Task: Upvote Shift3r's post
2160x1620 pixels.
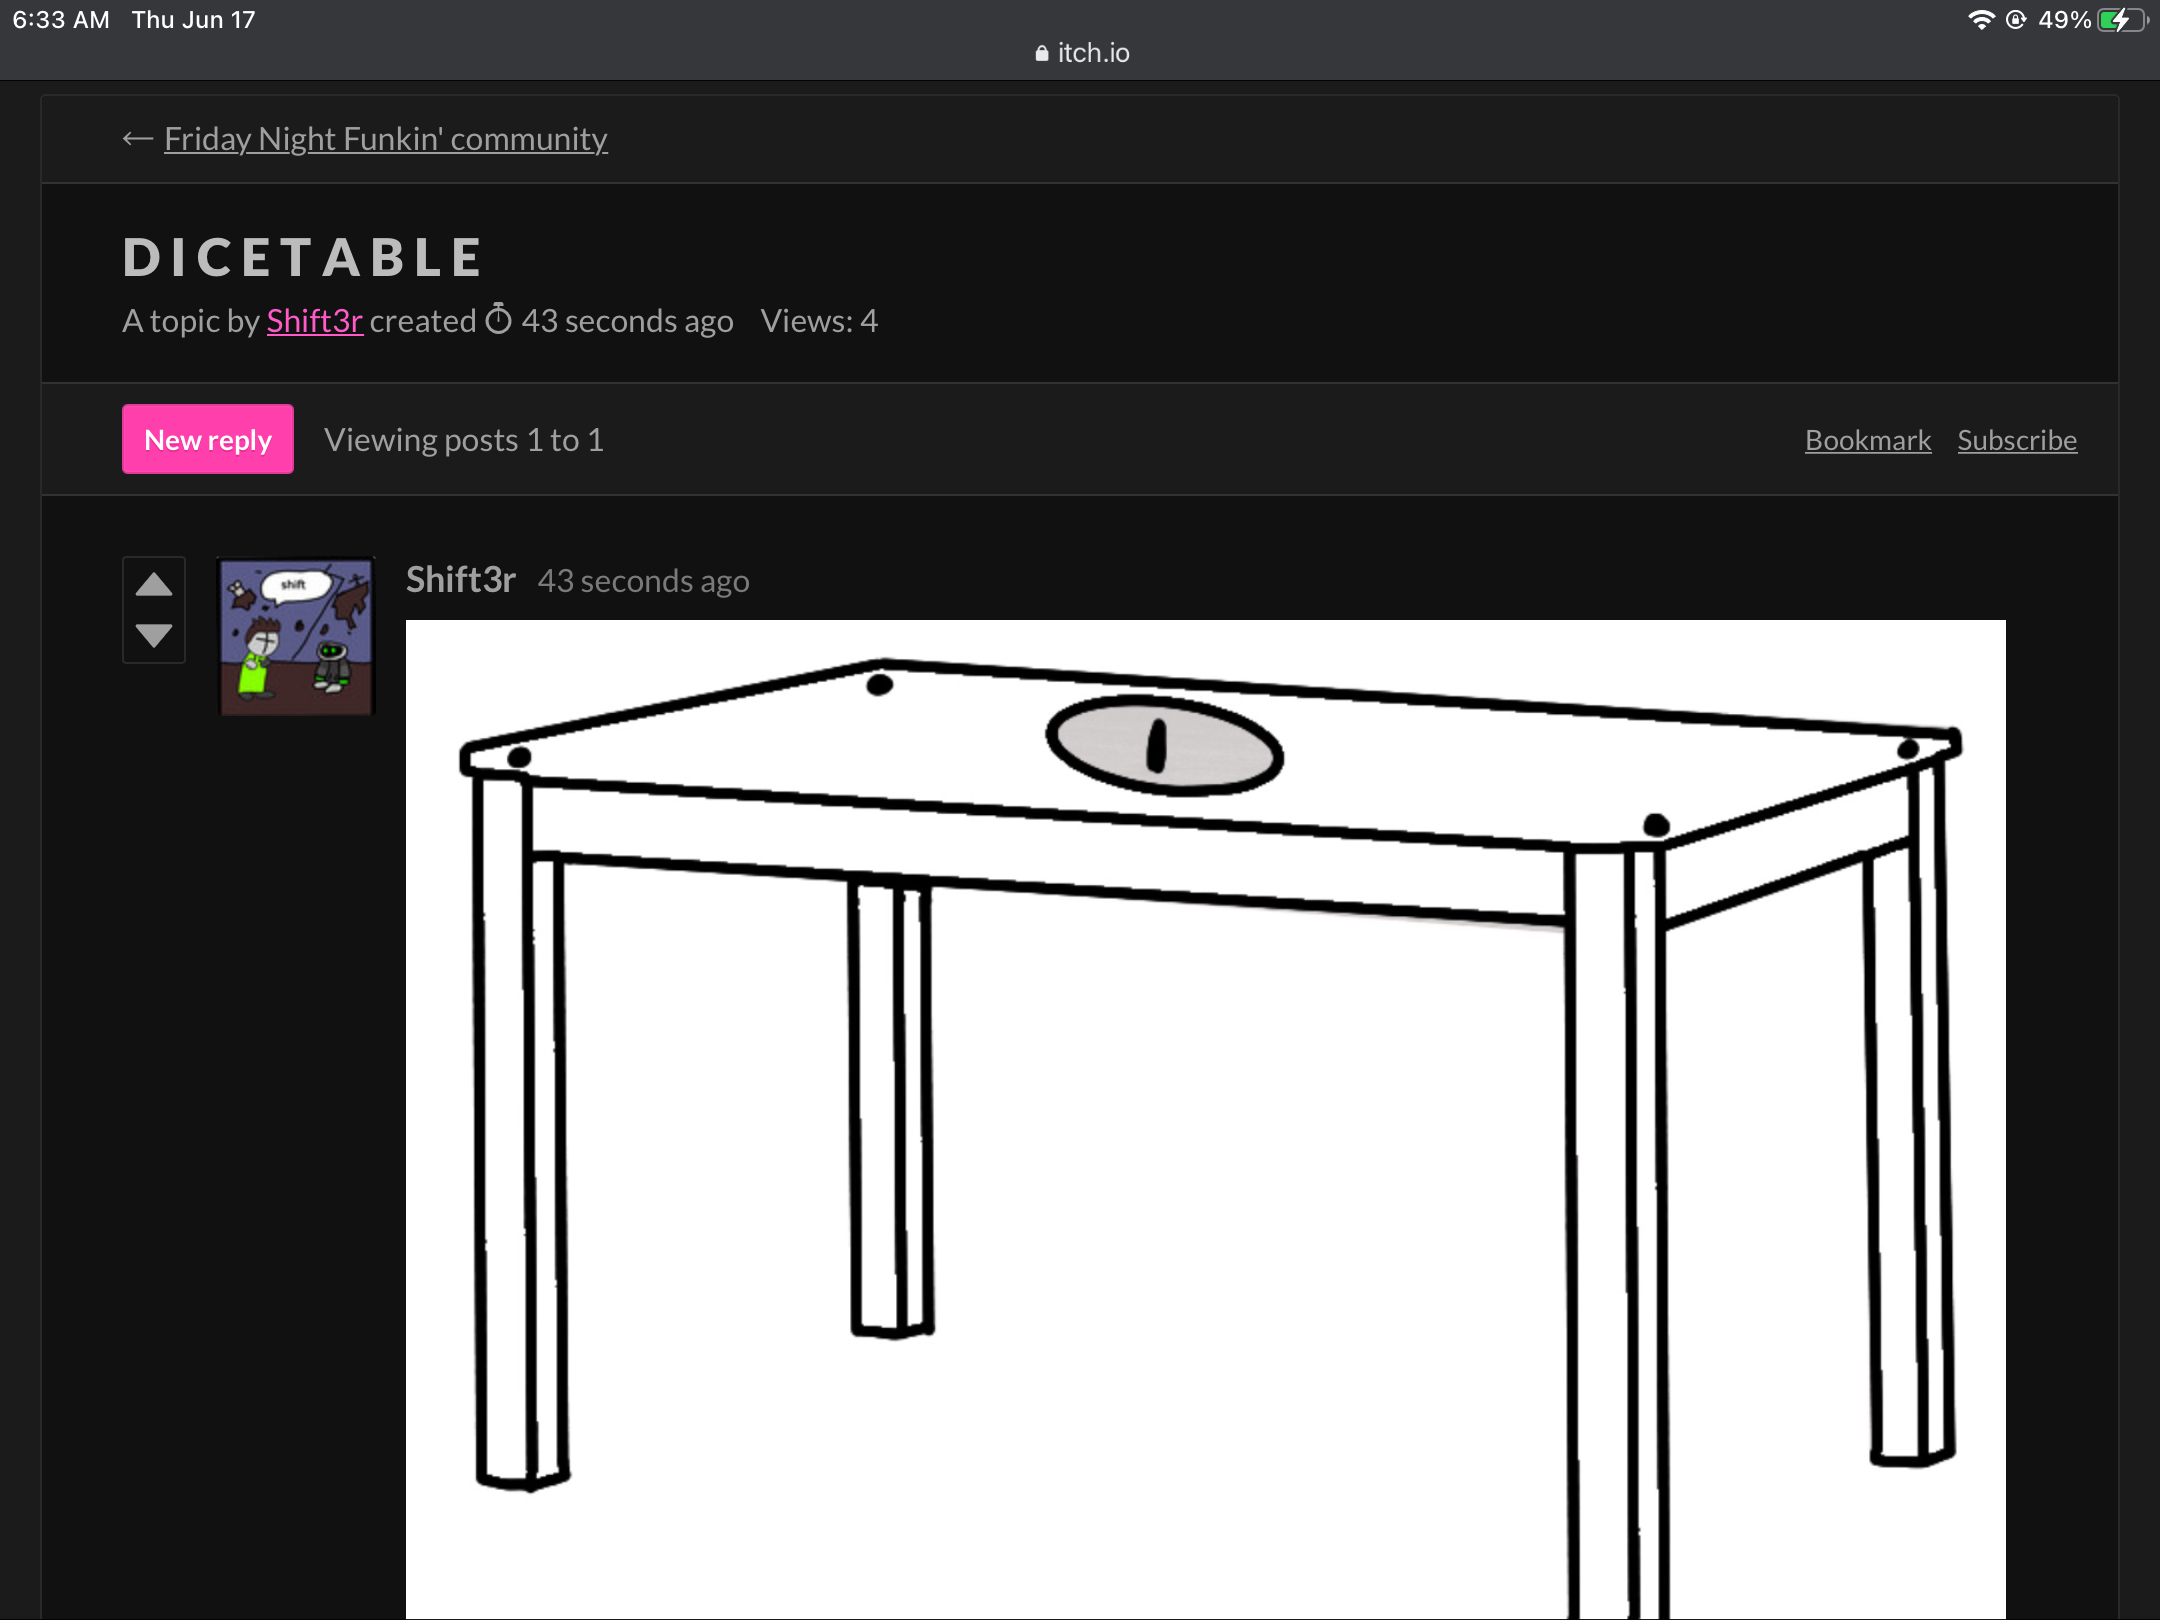Action: (153, 585)
